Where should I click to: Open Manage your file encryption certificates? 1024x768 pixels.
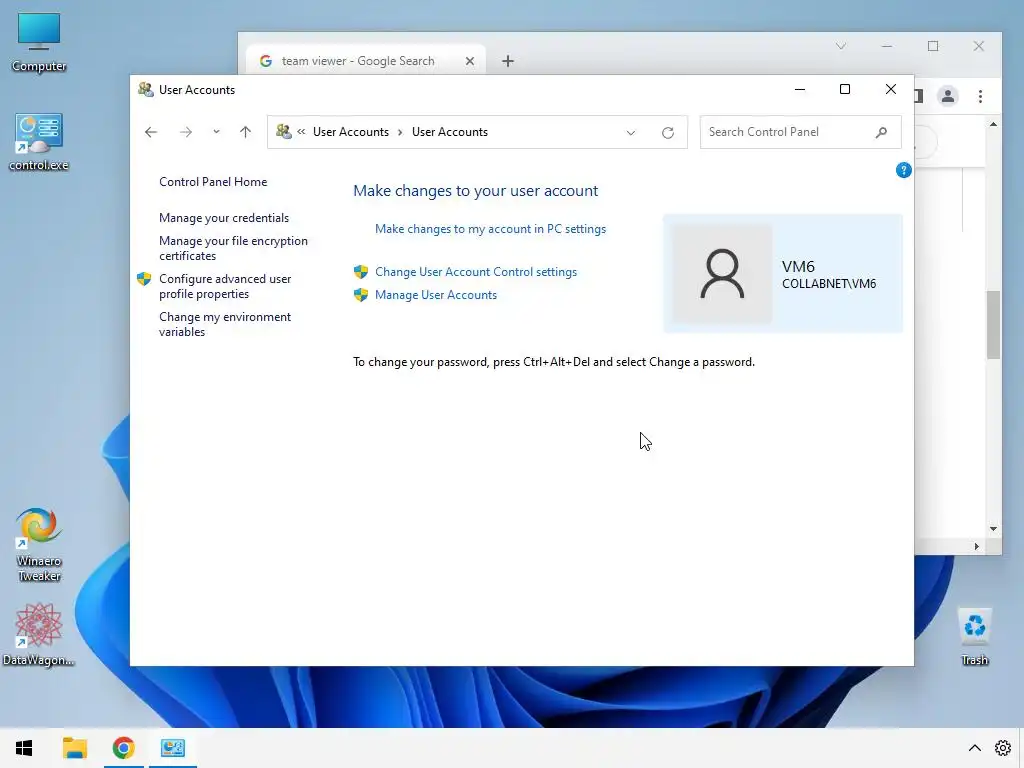click(233, 248)
